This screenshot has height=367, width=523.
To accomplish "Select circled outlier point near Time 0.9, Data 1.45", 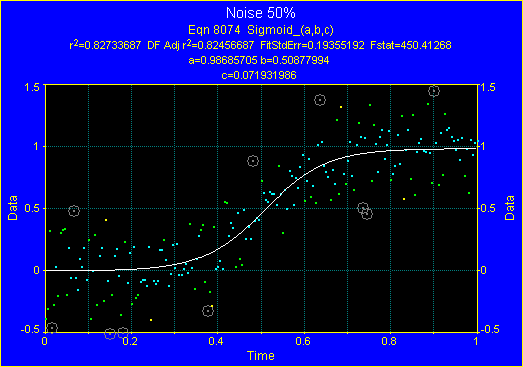I will pos(434,91).
